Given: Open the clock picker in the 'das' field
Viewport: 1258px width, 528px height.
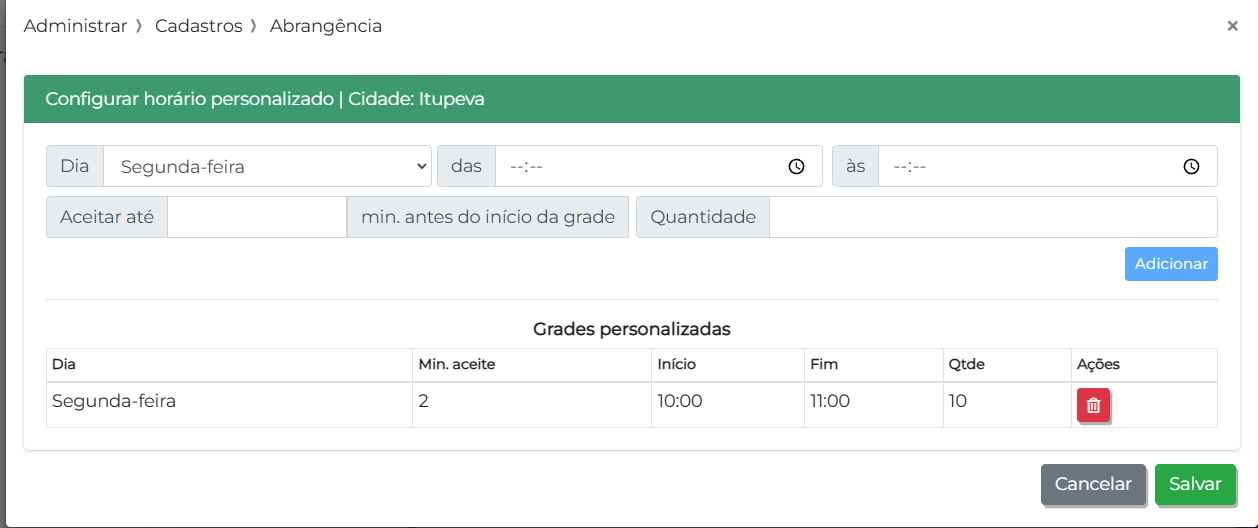Looking at the screenshot, I should [x=796, y=167].
